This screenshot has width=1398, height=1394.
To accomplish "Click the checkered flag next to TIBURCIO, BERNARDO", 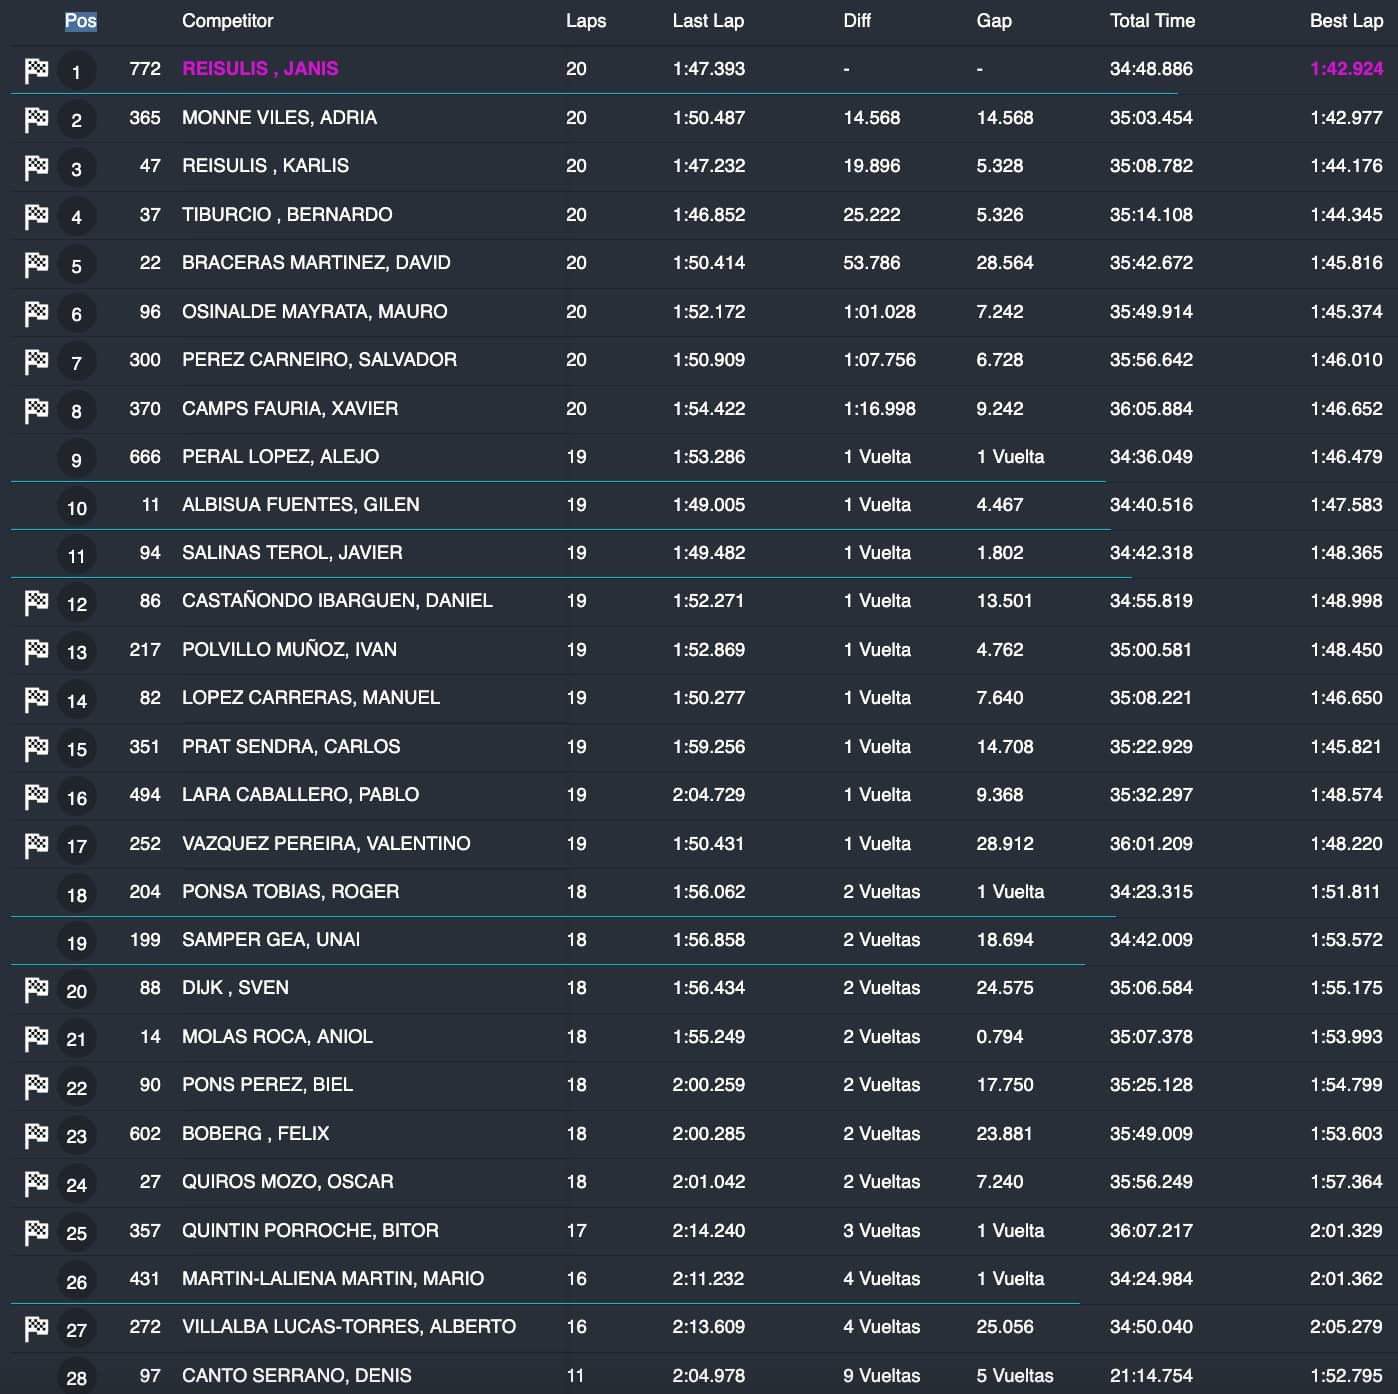I will coord(36,216).
